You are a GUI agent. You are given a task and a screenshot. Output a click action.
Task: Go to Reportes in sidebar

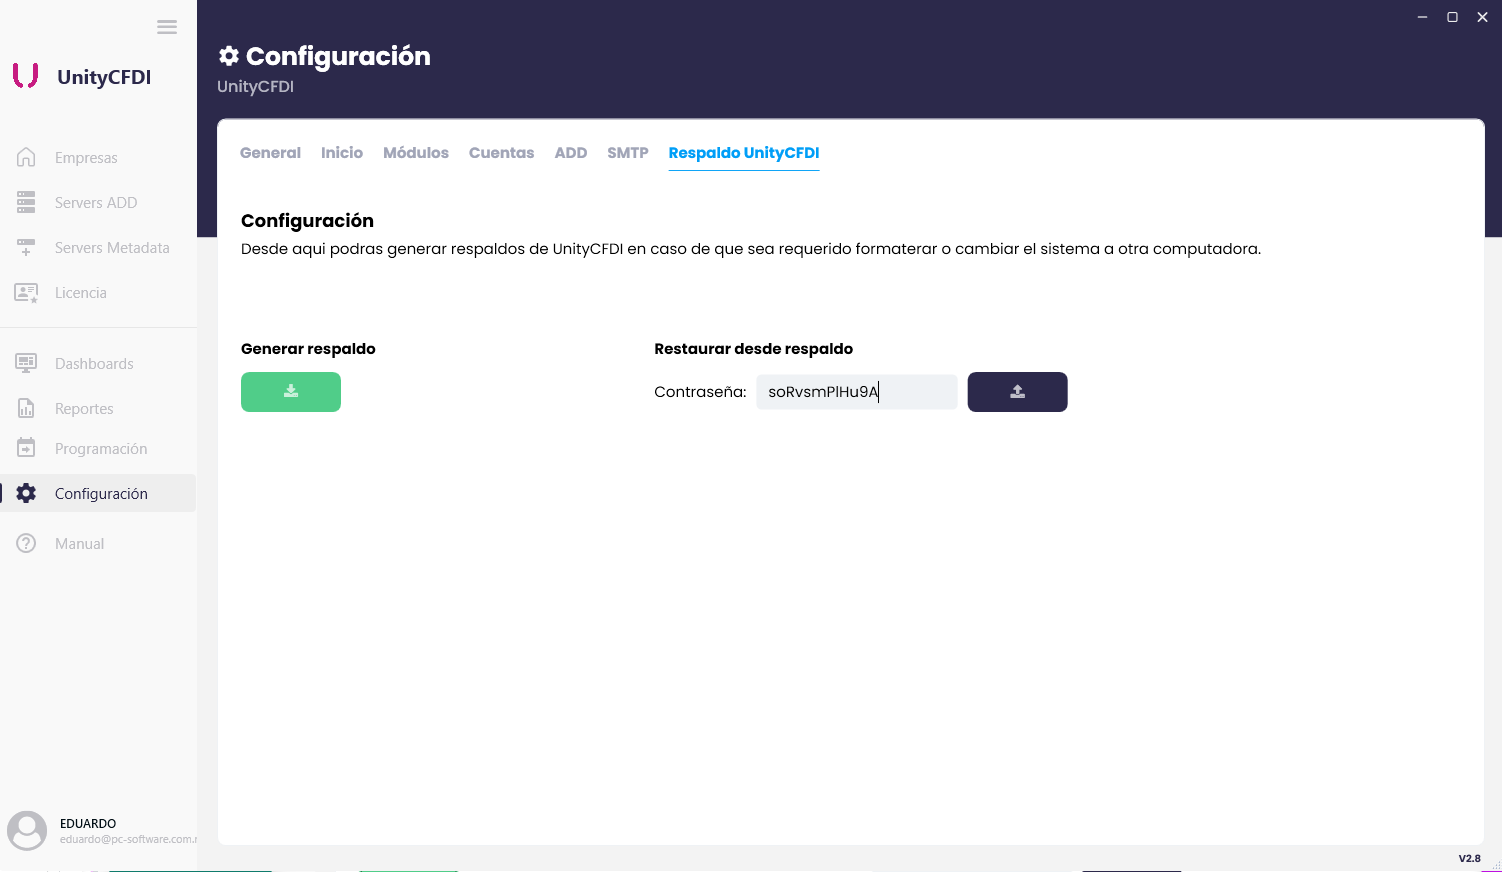tap(84, 409)
